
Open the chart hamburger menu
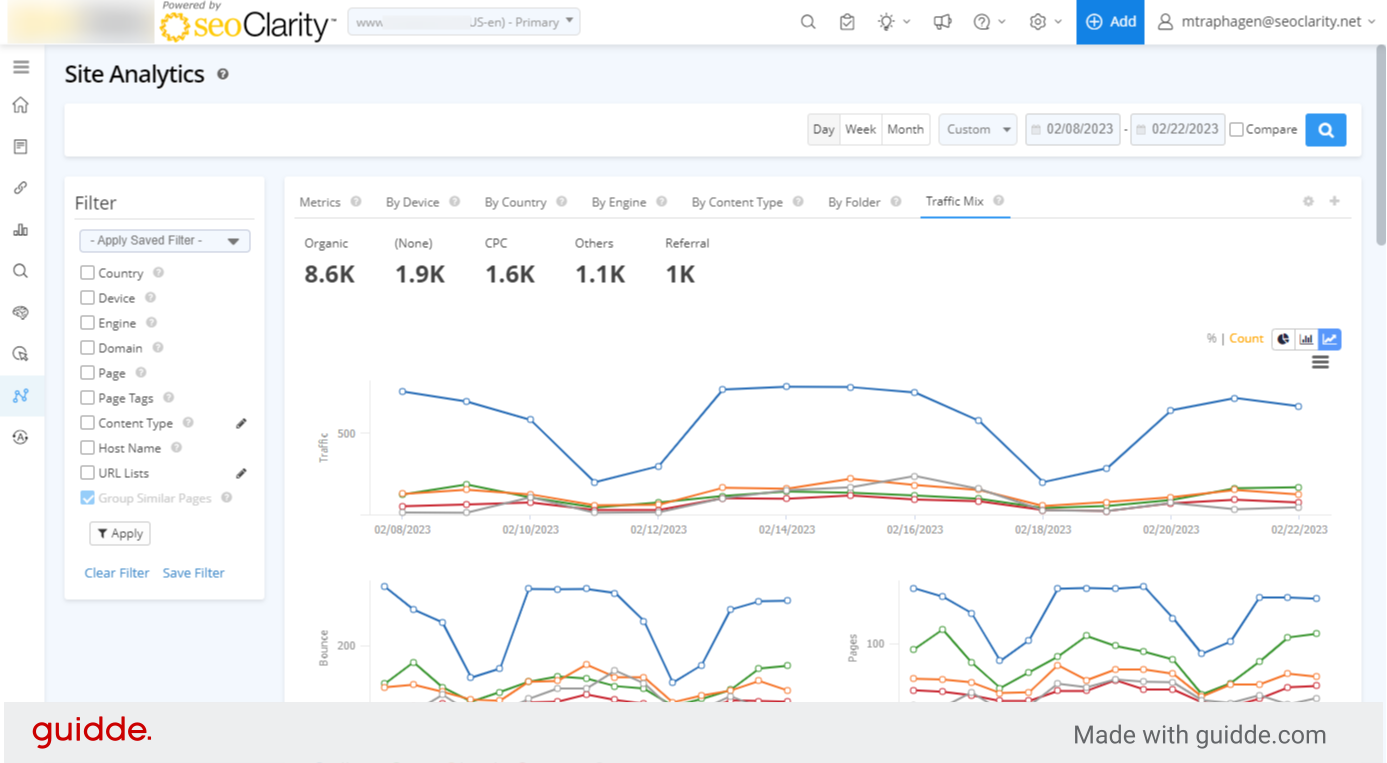tap(1320, 363)
